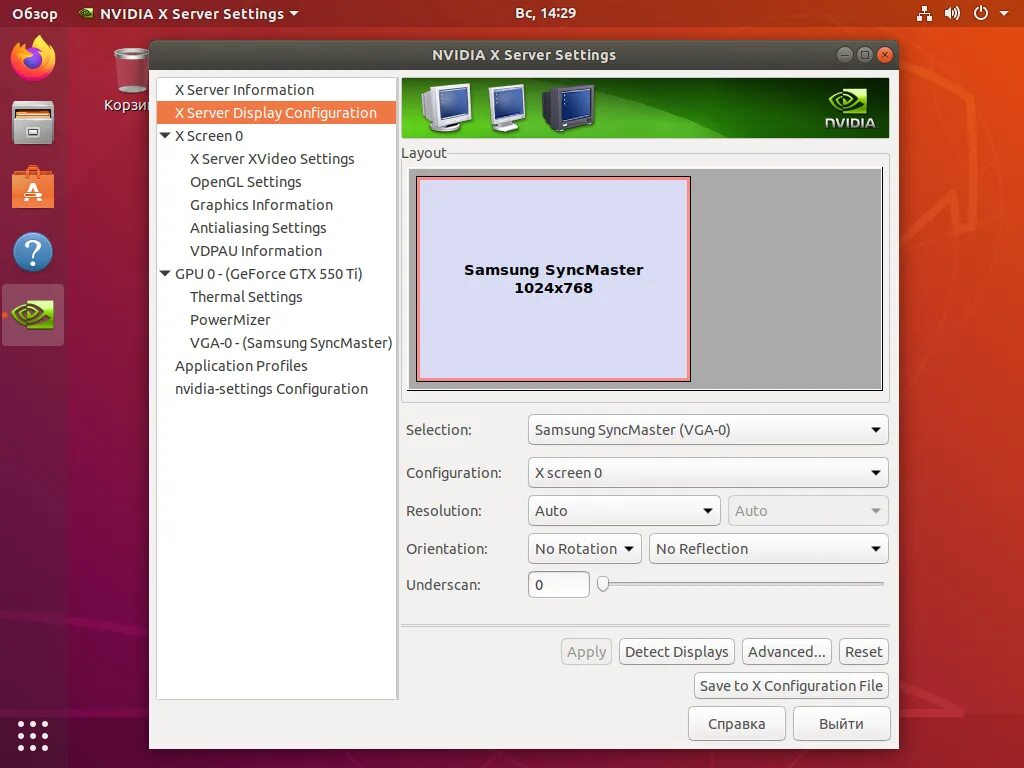Open Graphics Information page

coord(261,204)
